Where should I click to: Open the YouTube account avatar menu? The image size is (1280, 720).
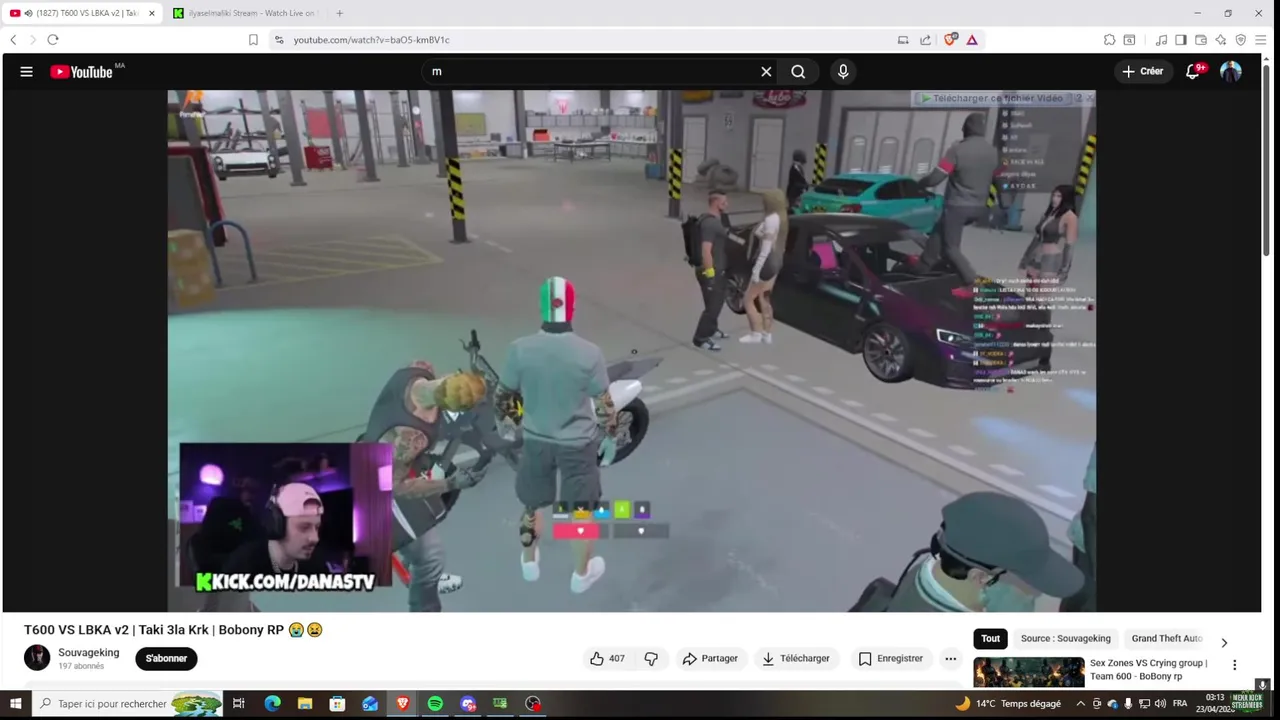click(x=1231, y=72)
